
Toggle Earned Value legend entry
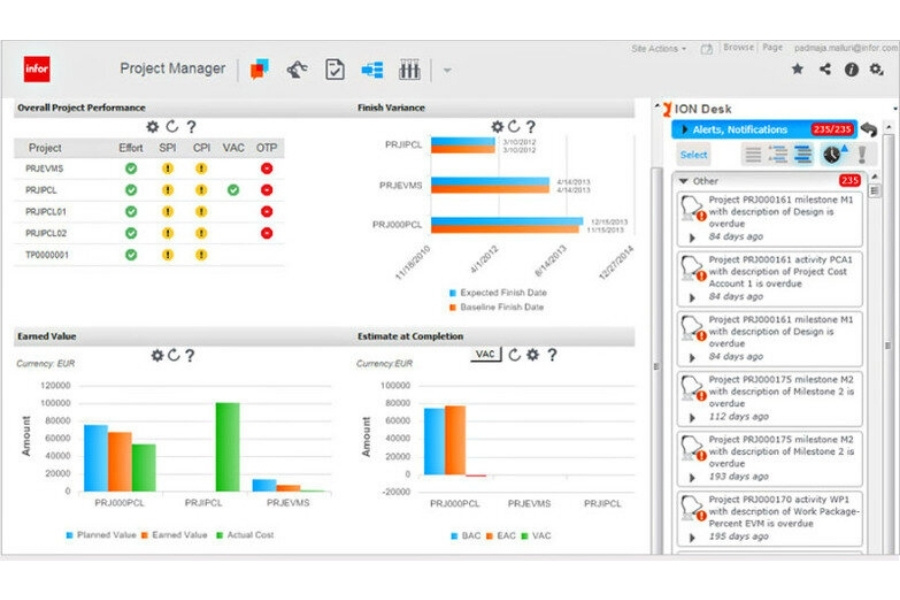[x=174, y=535]
